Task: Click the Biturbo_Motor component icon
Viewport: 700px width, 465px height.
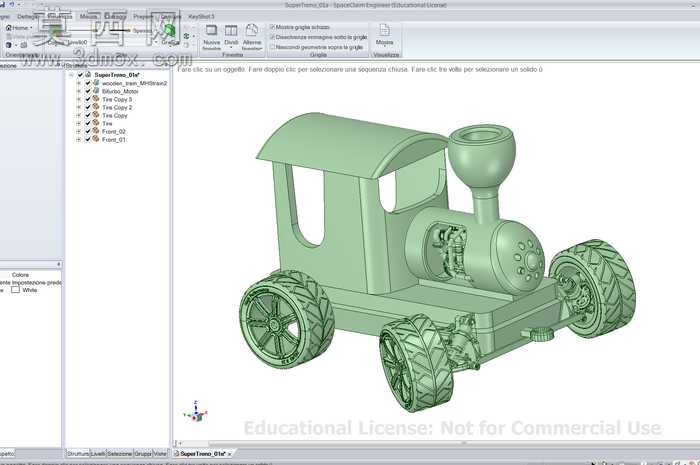Action: click(x=96, y=91)
